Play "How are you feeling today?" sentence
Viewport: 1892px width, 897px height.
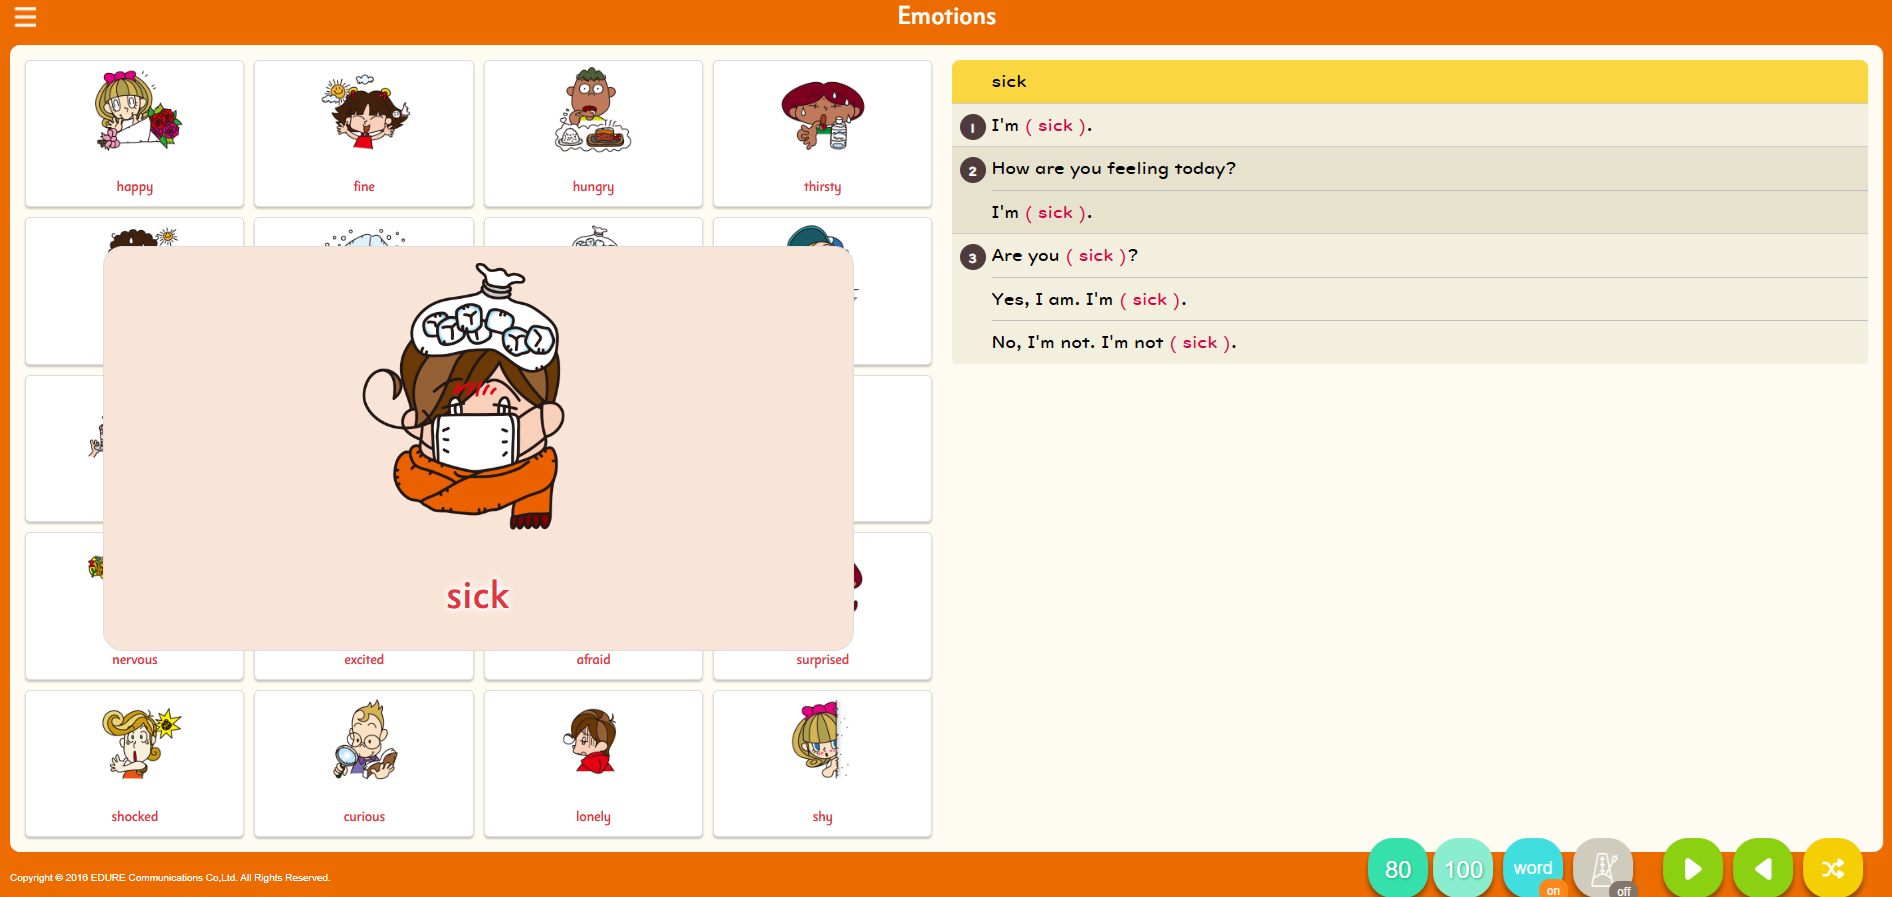click(x=1410, y=169)
